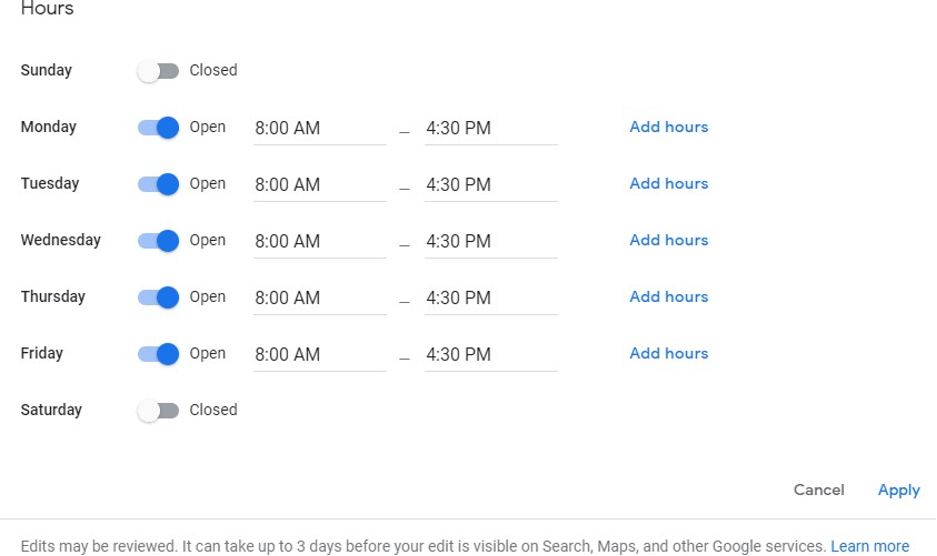Disable the Tuesday open toggle
937x556 pixels.
158,184
